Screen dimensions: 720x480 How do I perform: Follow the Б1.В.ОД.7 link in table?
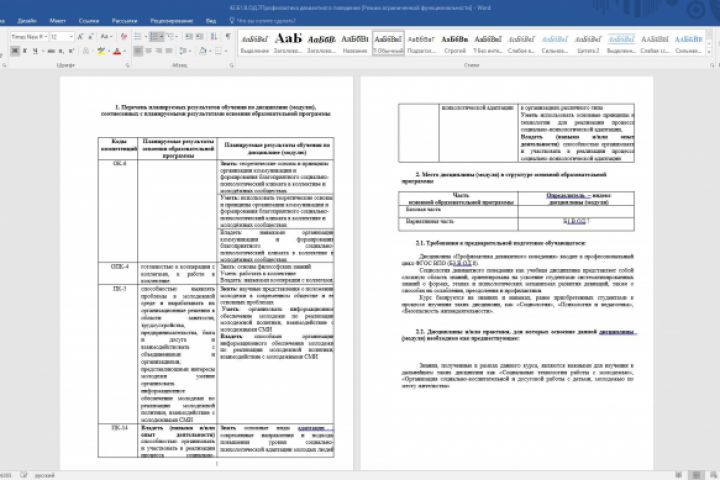tap(576, 221)
